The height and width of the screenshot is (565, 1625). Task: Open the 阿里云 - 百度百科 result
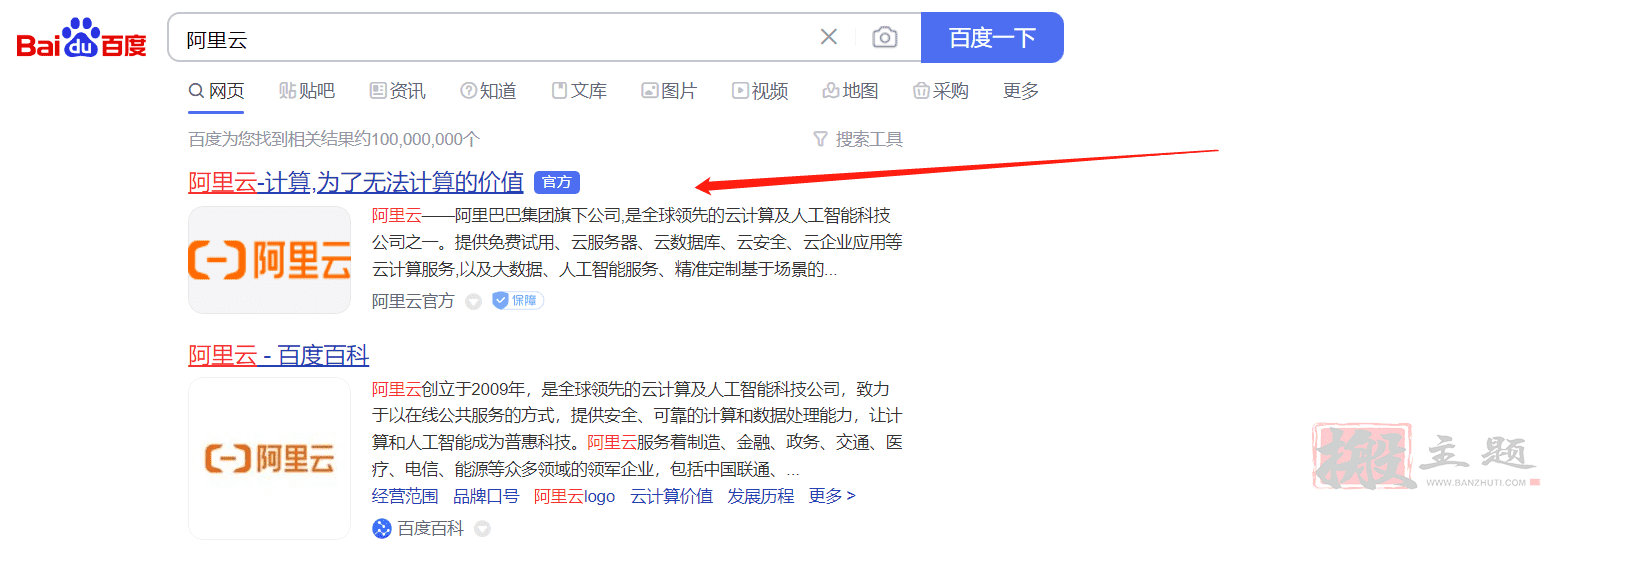coord(278,355)
